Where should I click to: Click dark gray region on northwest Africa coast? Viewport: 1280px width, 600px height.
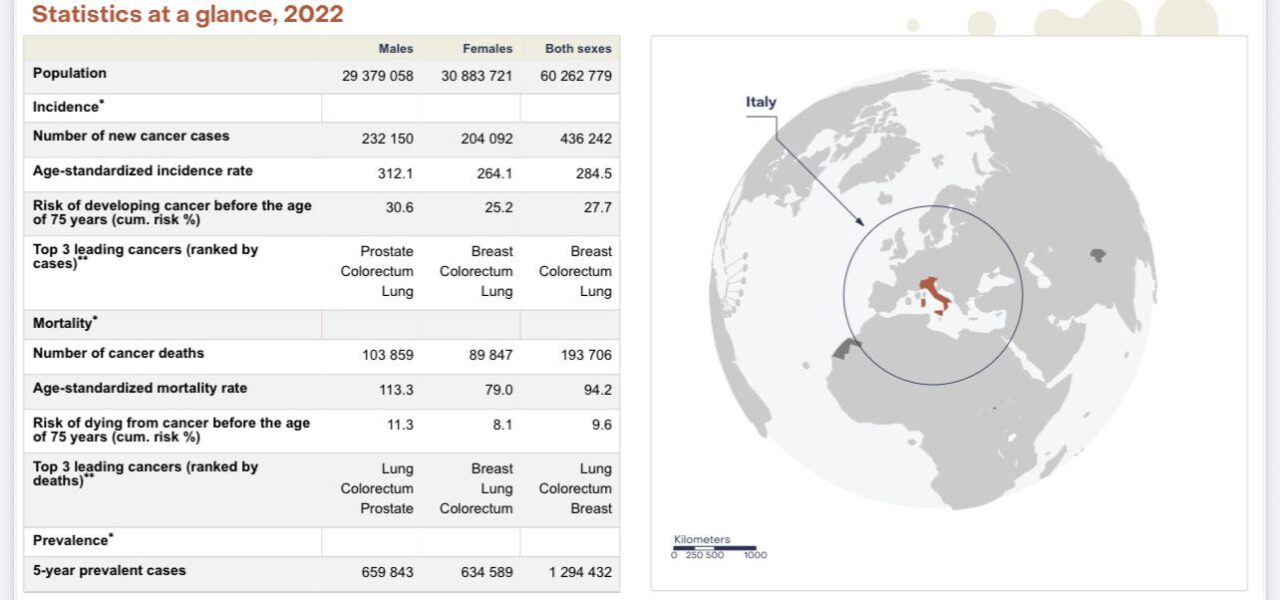pyautogui.click(x=848, y=347)
